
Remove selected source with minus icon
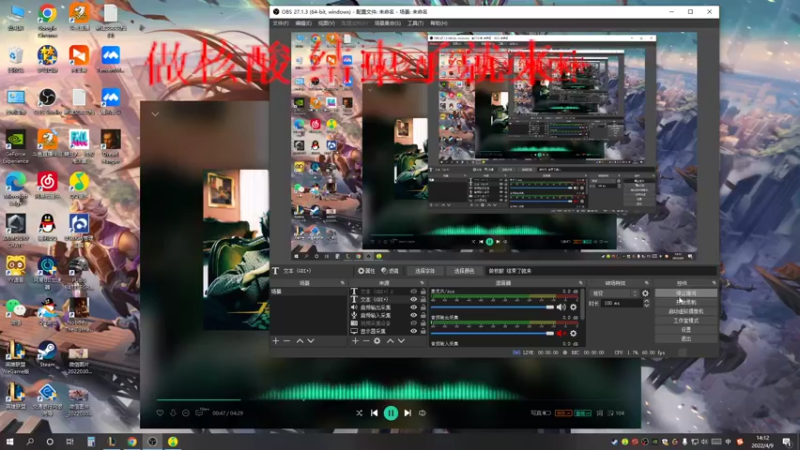(x=366, y=340)
